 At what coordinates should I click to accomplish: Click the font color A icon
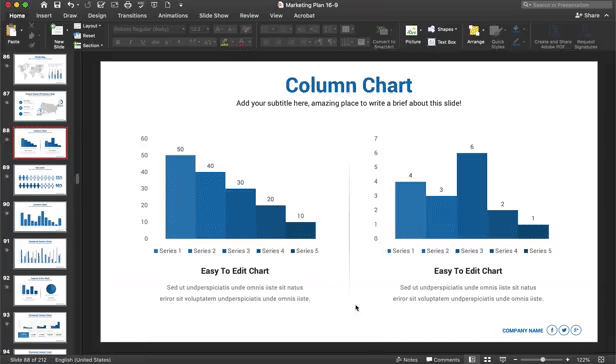point(242,42)
